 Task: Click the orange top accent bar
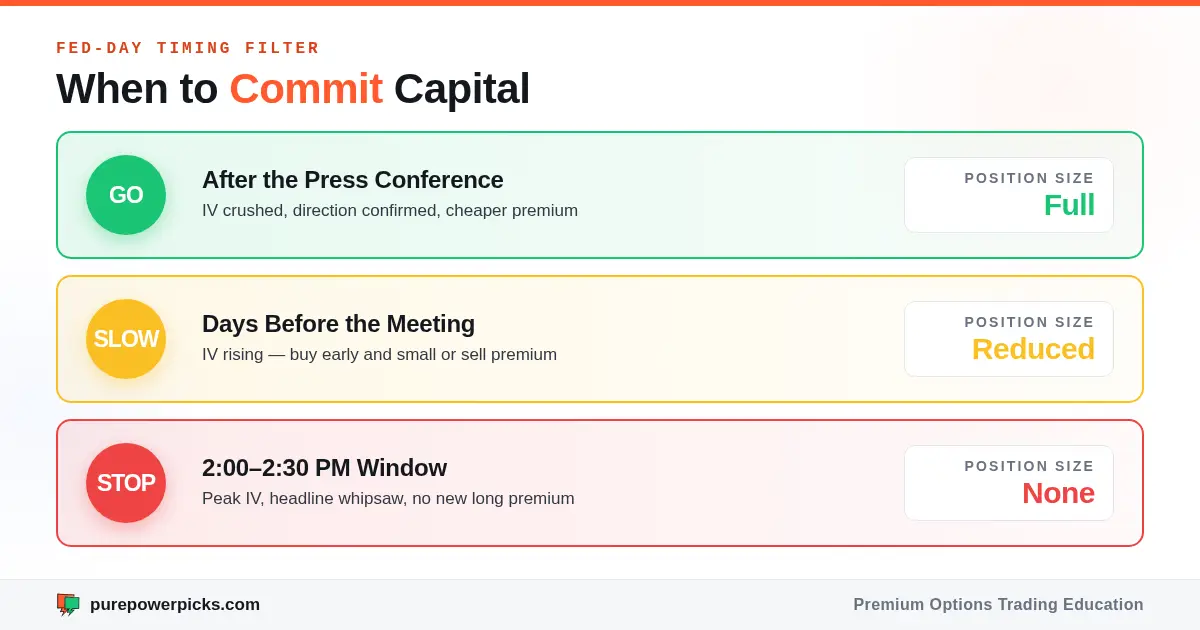600,3
